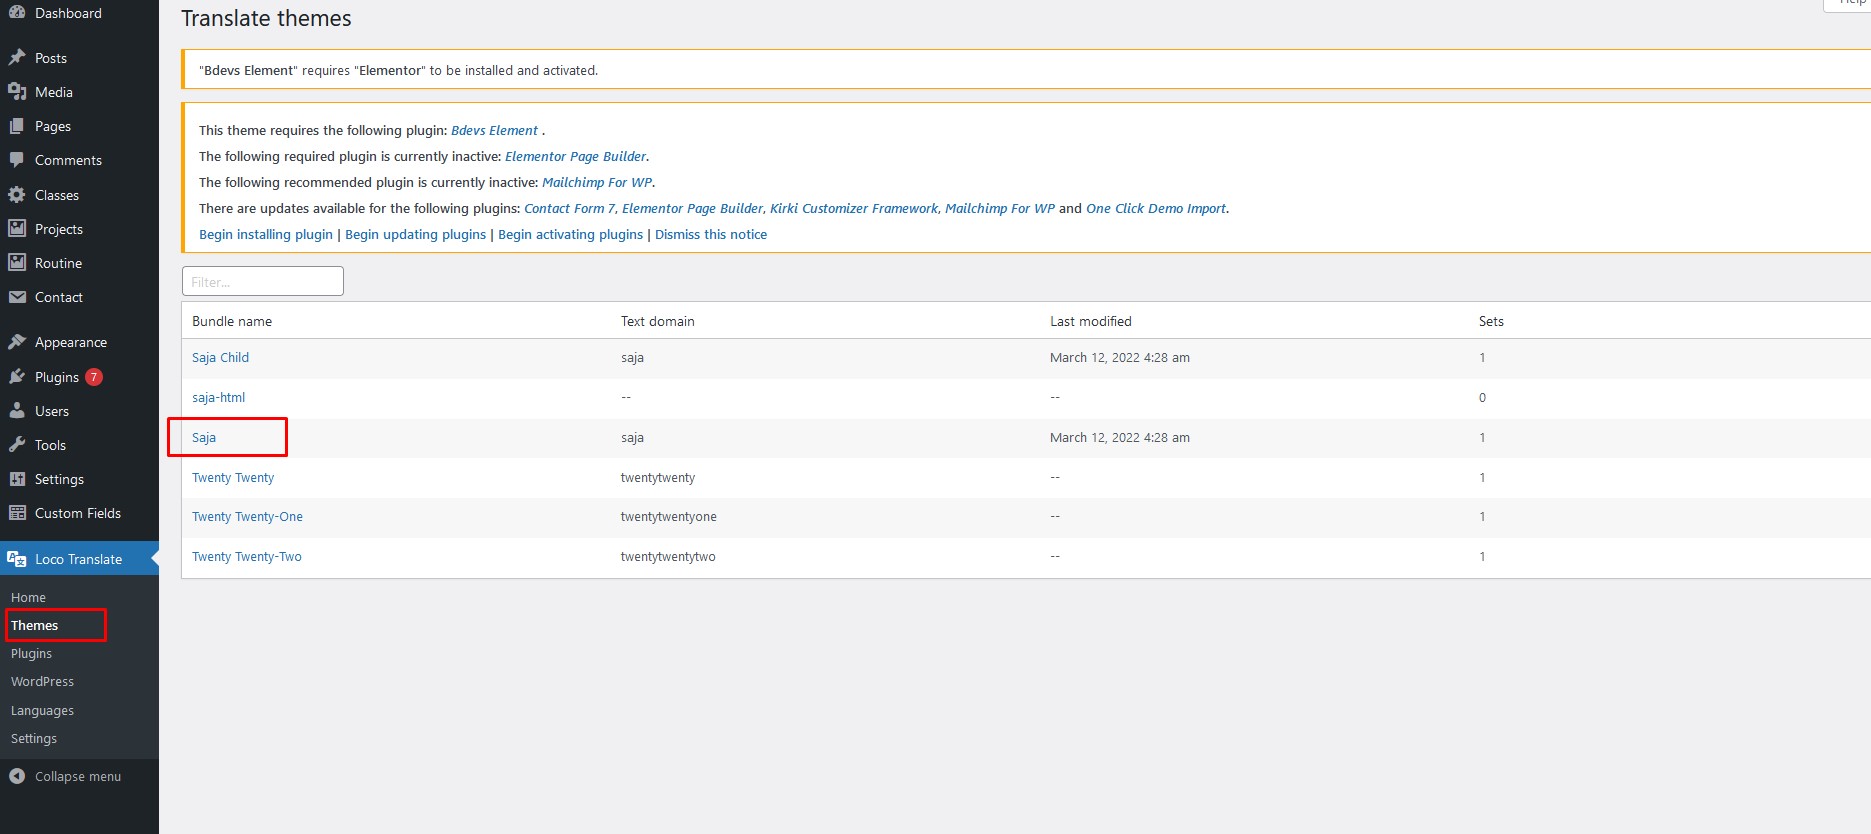
Task: Click the Contact envelope icon
Action: [17, 297]
